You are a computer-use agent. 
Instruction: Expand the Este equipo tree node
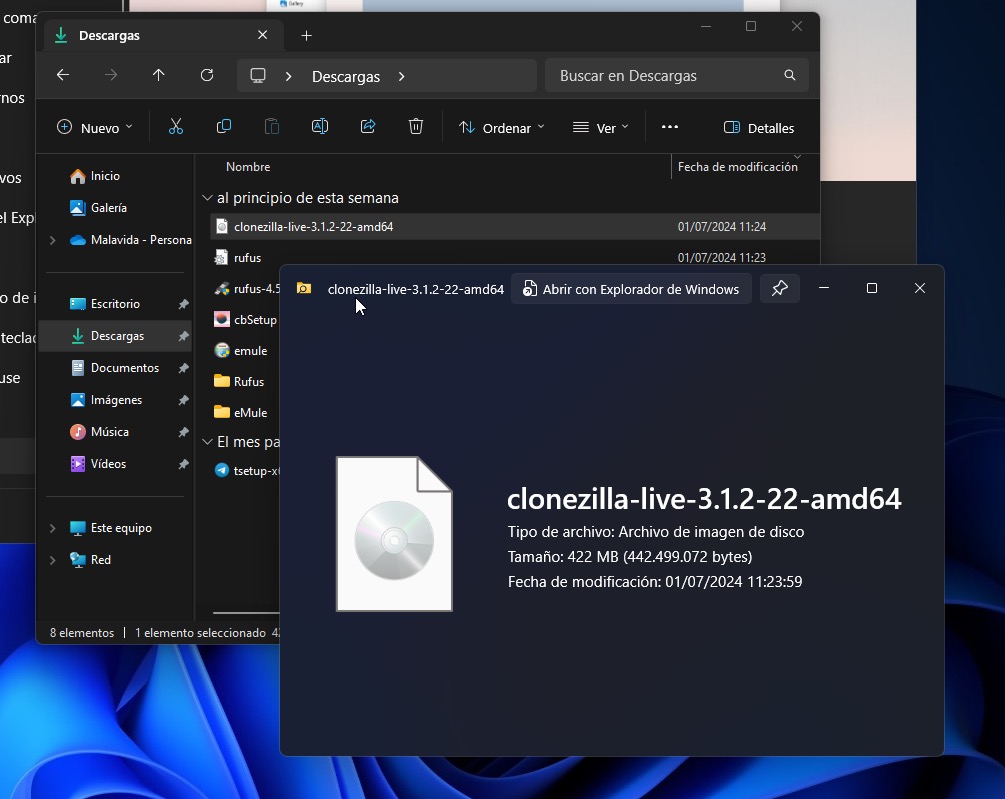click(x=53, y=528)
